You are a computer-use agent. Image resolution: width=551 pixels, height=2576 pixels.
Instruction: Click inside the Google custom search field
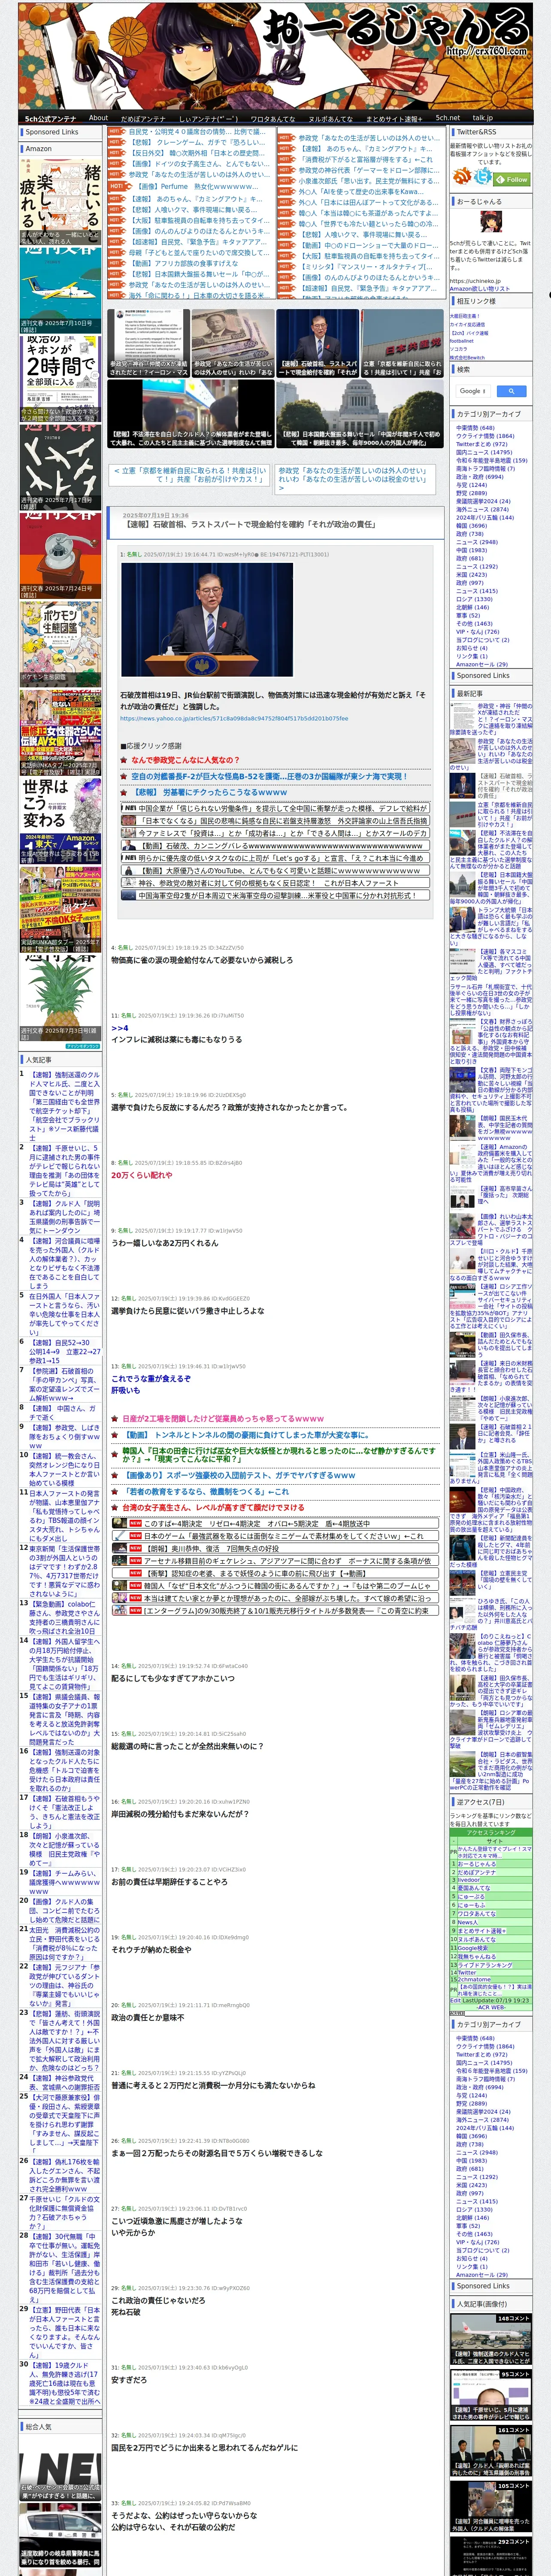473,391
